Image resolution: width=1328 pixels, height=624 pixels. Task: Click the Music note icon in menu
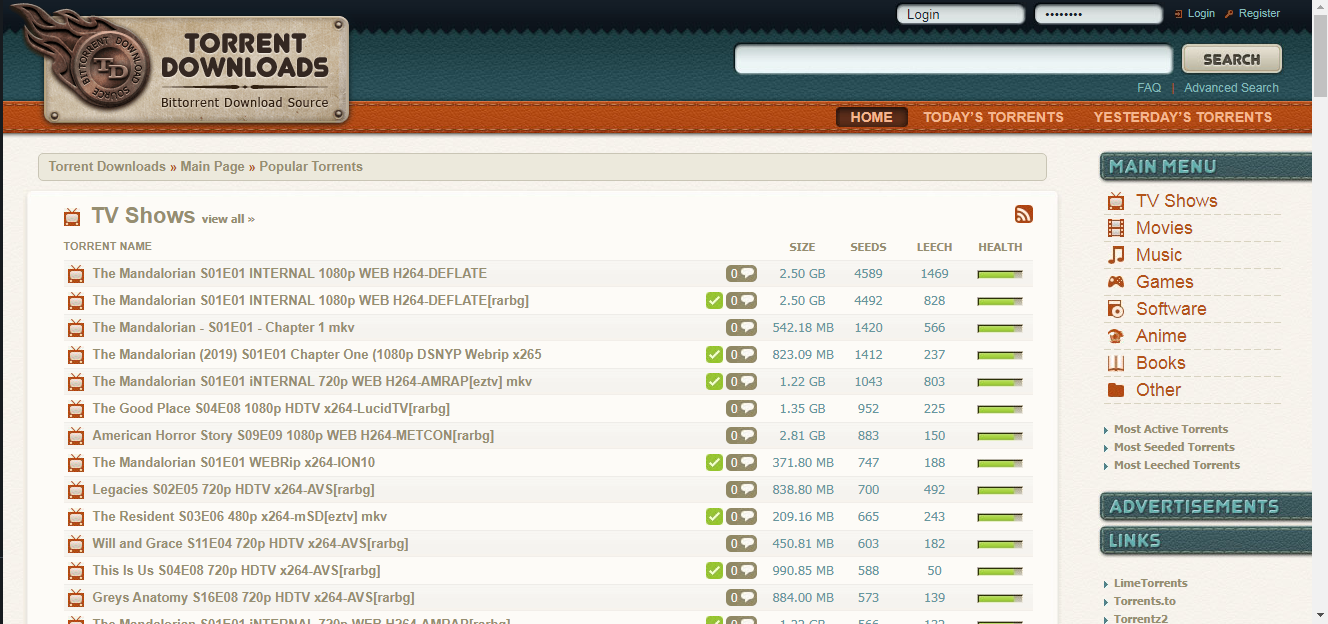1115,255
